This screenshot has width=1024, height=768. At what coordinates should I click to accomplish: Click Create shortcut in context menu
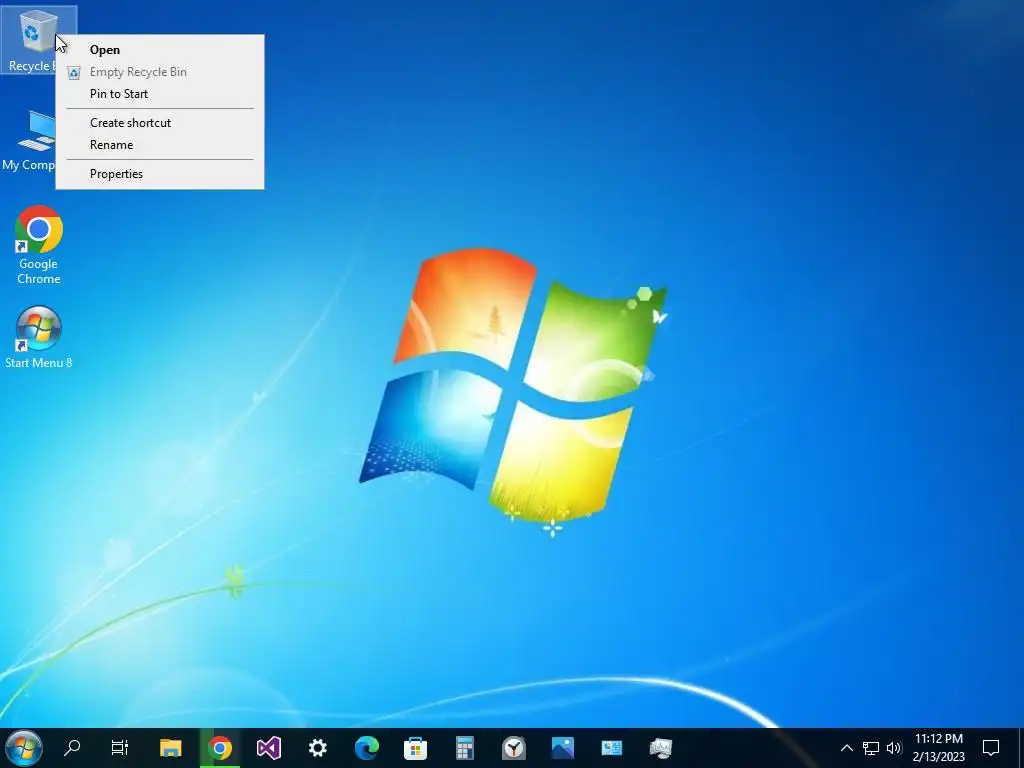160,123
